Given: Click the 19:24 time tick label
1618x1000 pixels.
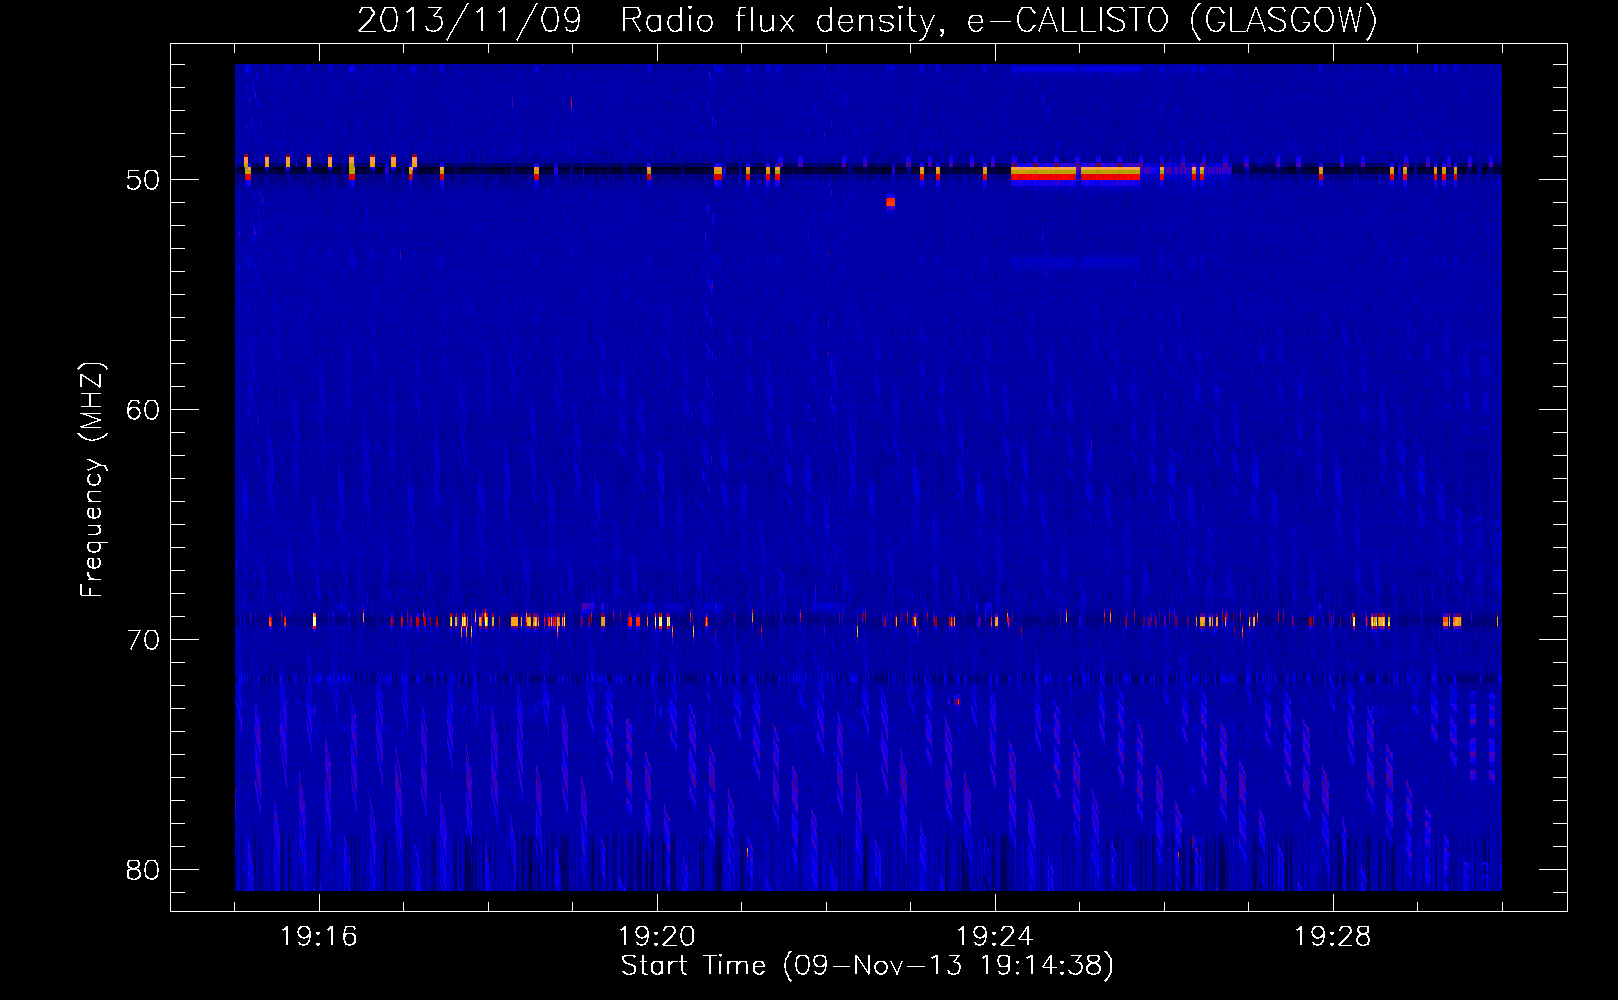Looking at the screenshot, I should (995, 937).
